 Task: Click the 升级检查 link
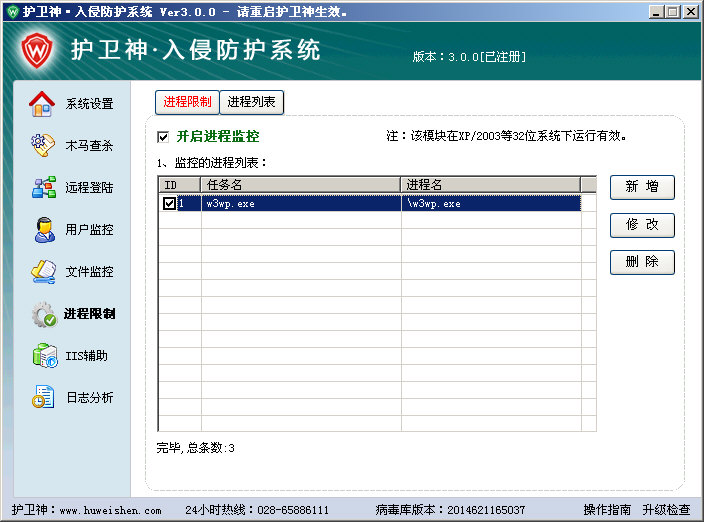click(666, 510)
